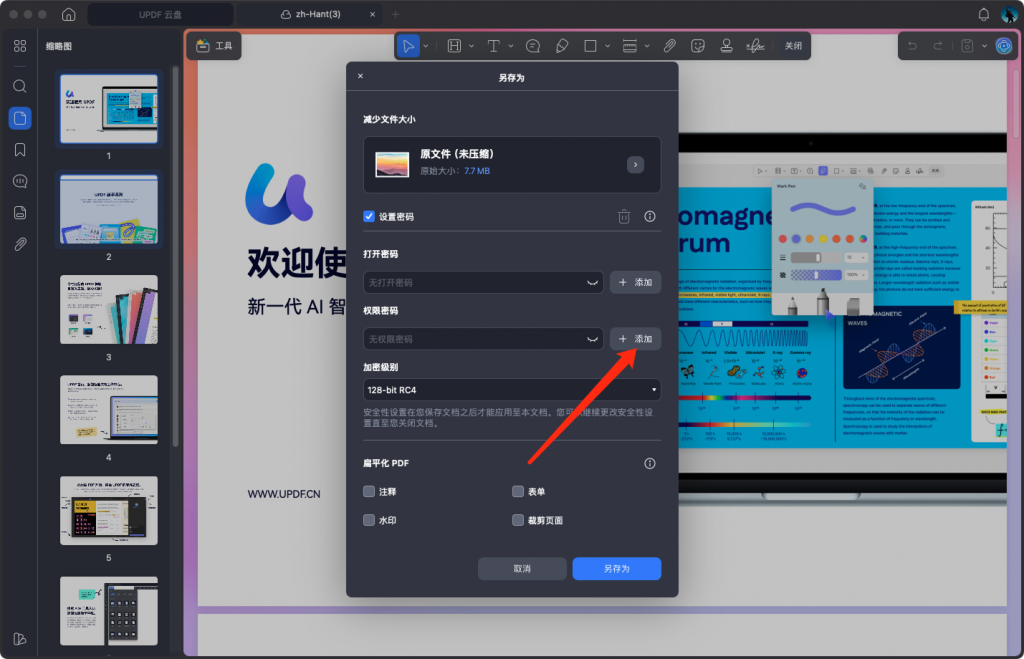Open the UPDF AI assistant icon
The width and height of the screenshot is (1024, 659).
pos(1004,46)
